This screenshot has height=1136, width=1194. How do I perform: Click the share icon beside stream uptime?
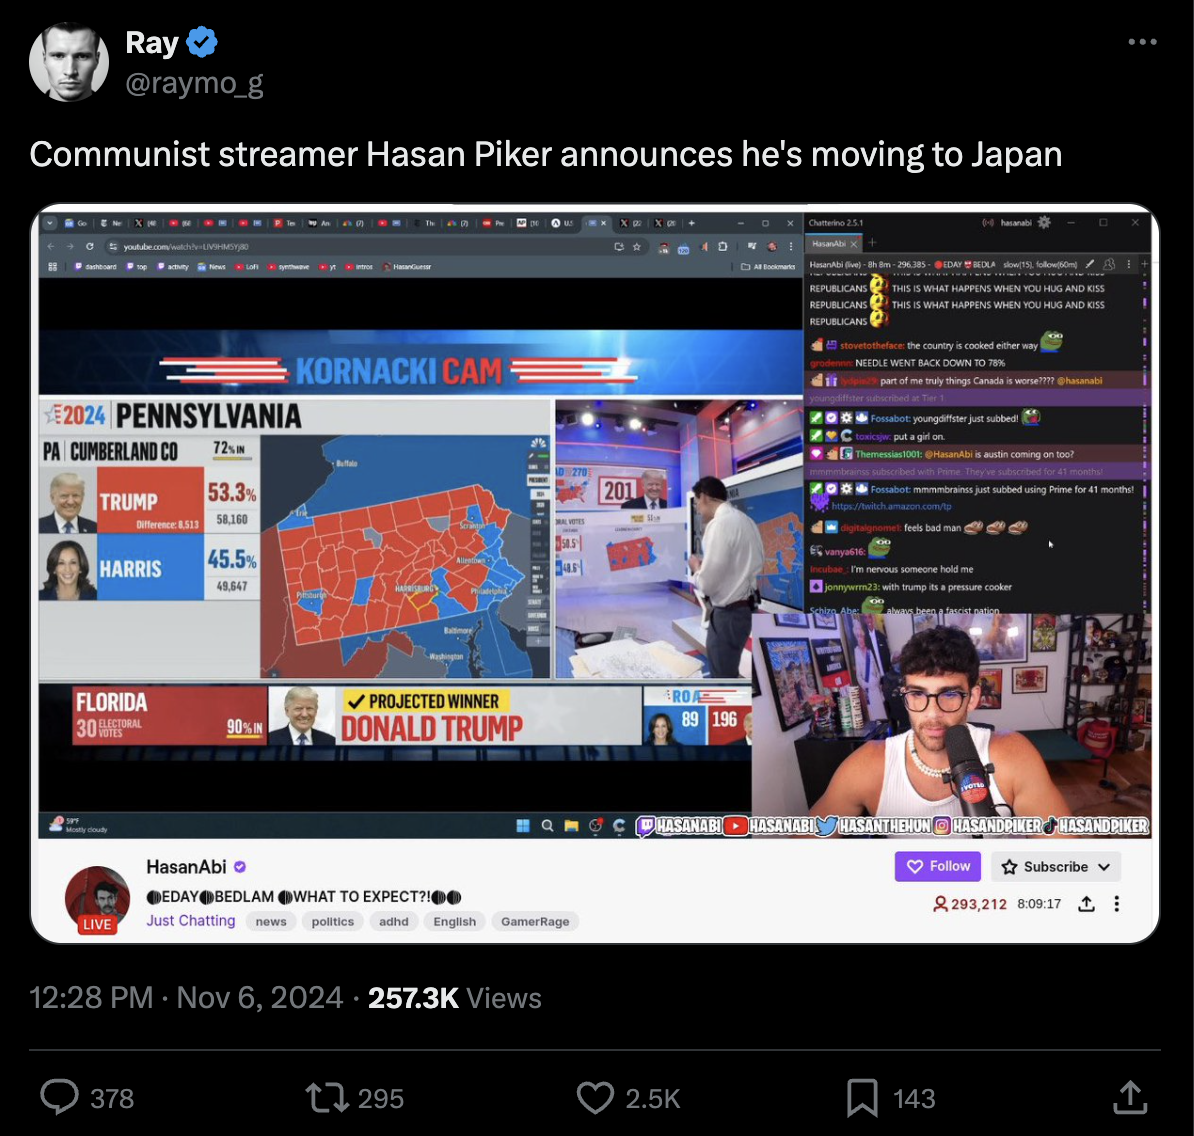(x=1087, y=904)
